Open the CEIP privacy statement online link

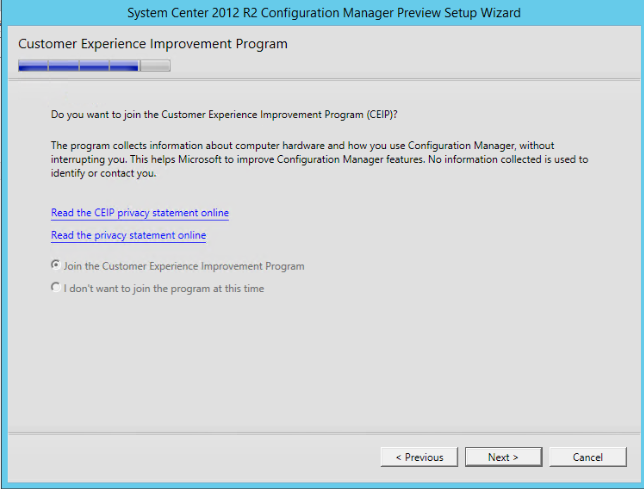coord(140,213)
